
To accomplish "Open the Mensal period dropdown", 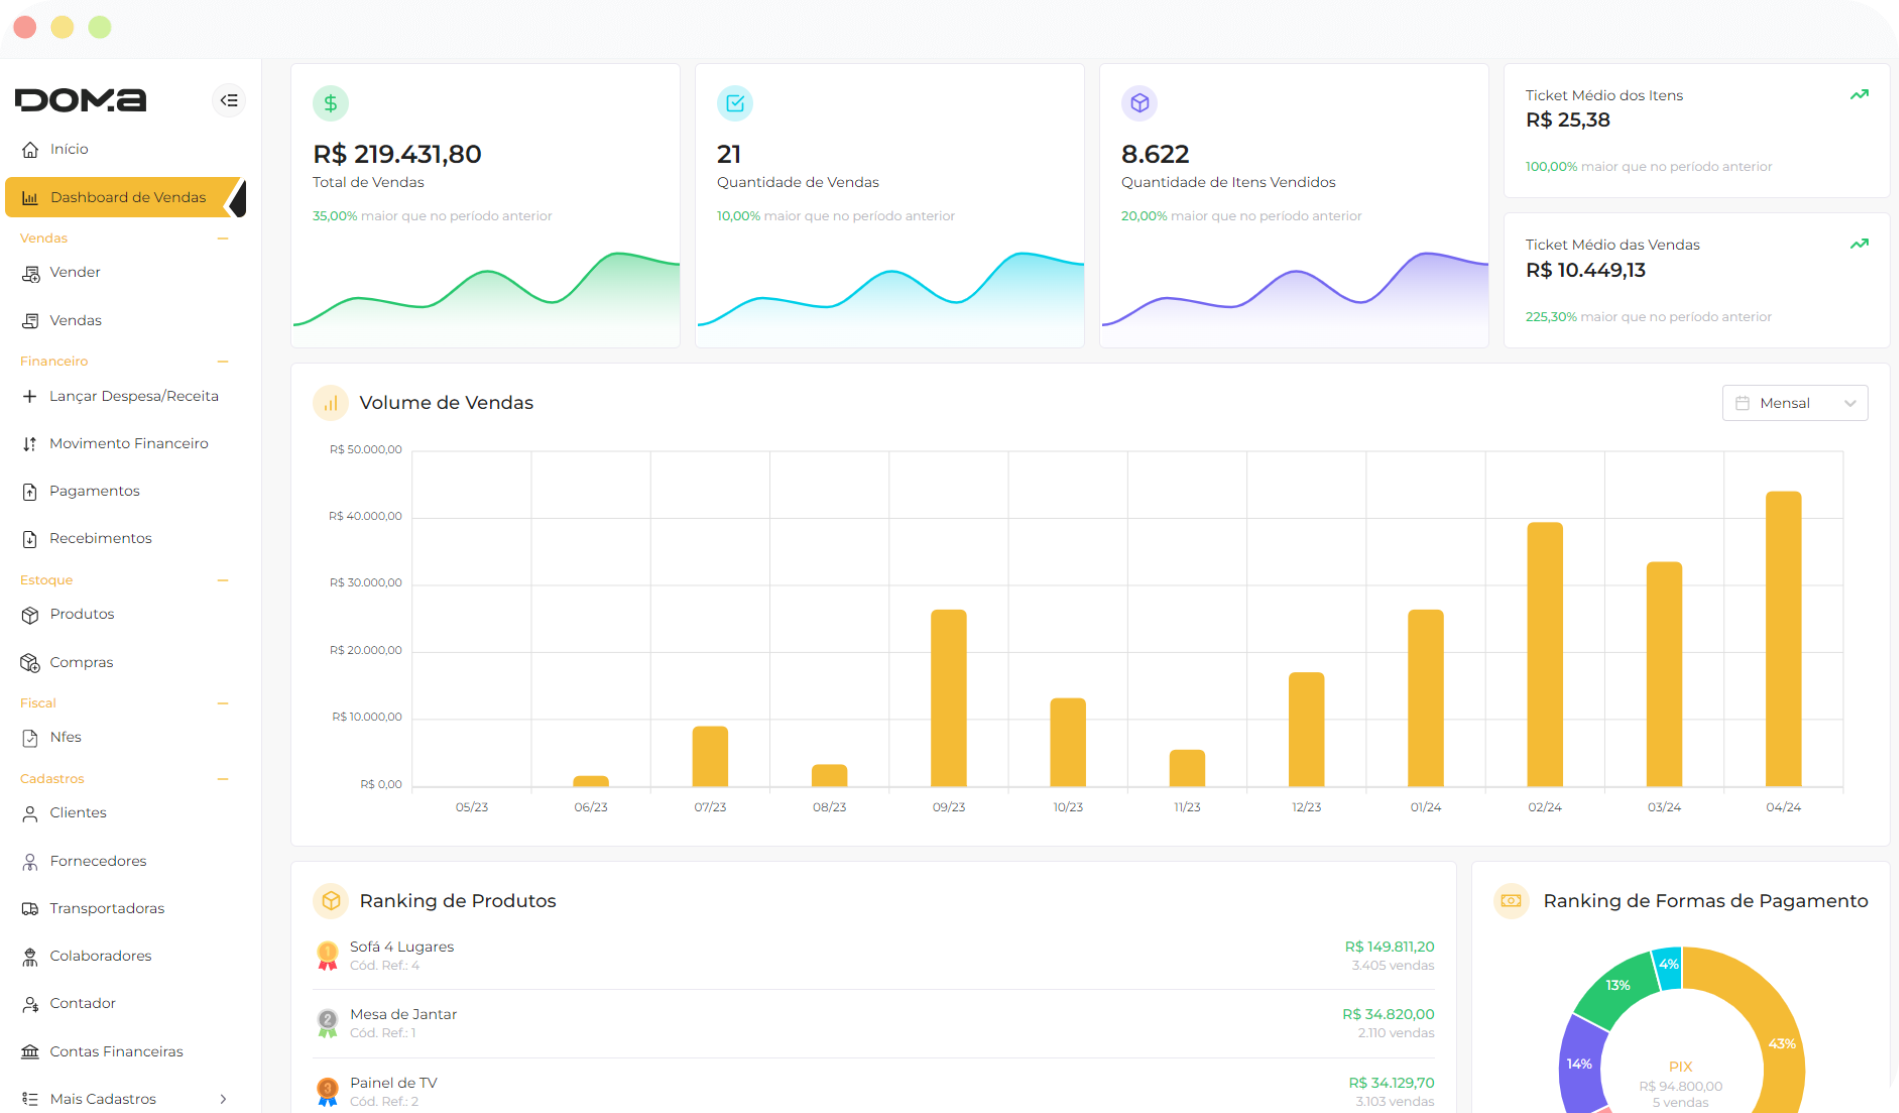I will click(x=1795, y=403).
